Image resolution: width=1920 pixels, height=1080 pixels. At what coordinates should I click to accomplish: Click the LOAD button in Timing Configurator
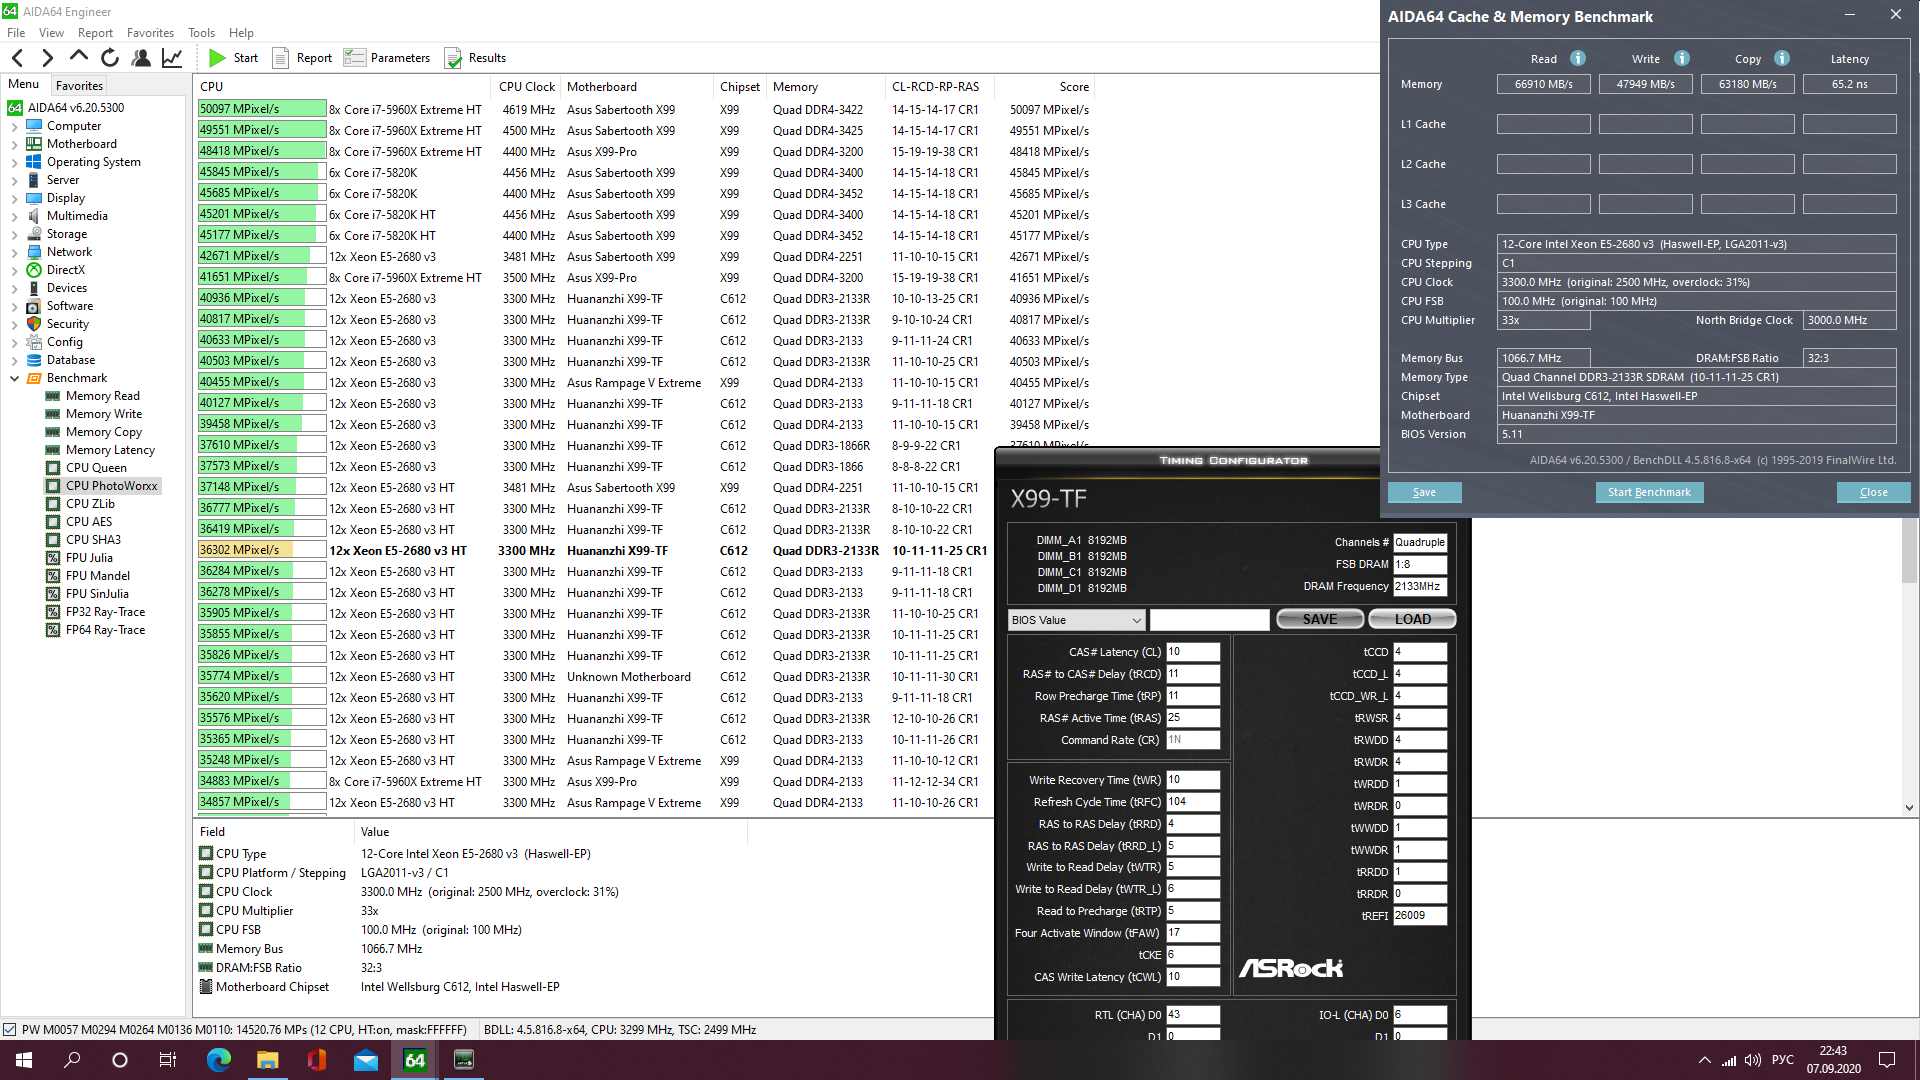coord(1412,620)
